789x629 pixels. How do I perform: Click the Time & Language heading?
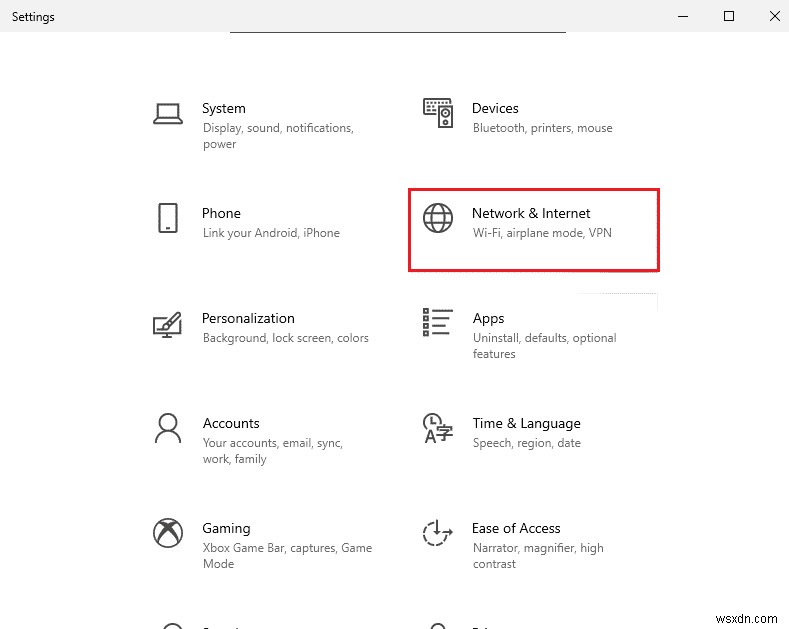point(526,423)
